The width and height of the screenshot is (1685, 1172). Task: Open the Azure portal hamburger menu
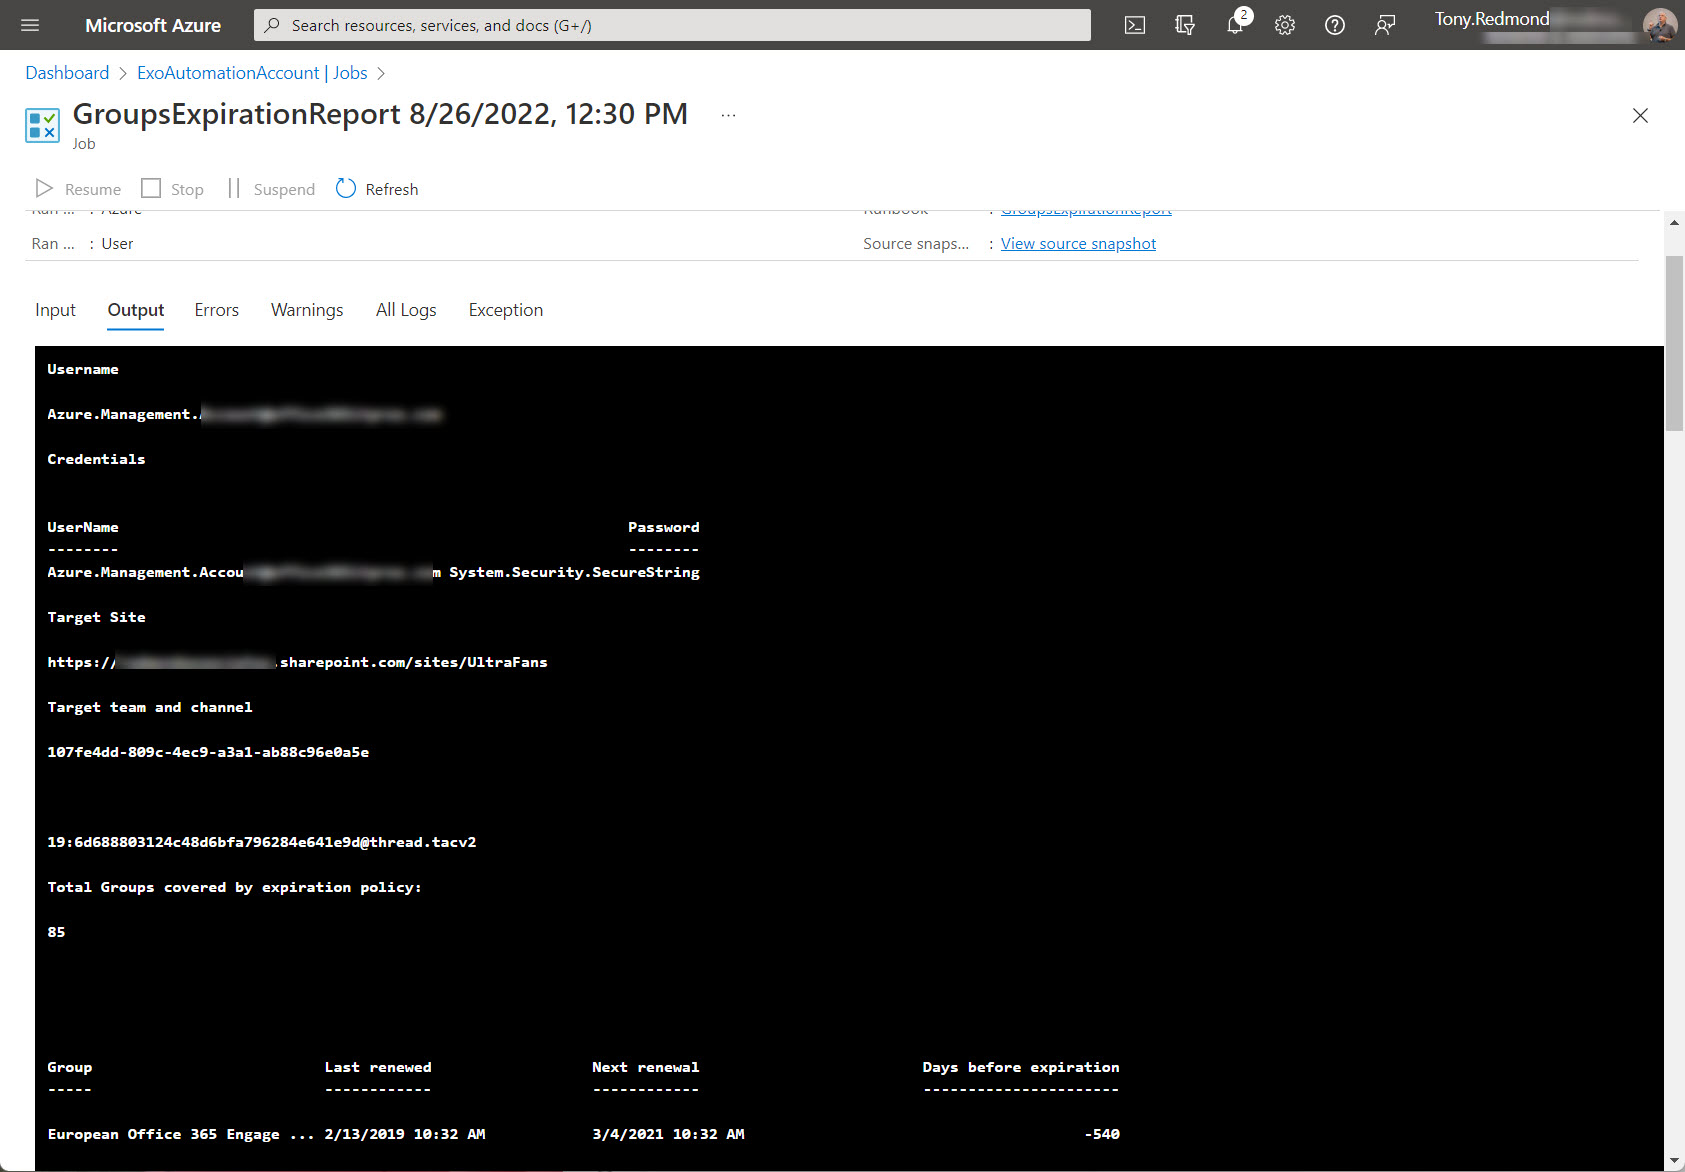pyautogui.click(x=30, y=25)
